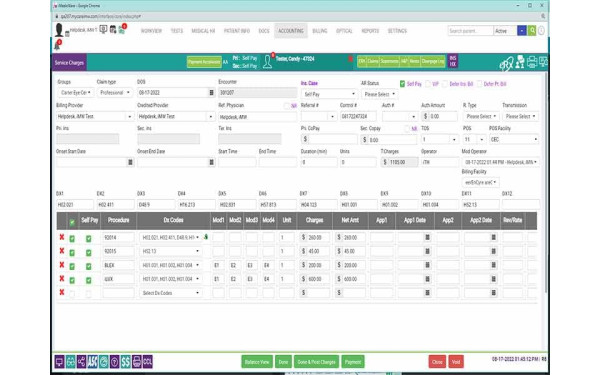Screen dimensions: 600x375
Task: Click the Done button
Action: (283, 362)
